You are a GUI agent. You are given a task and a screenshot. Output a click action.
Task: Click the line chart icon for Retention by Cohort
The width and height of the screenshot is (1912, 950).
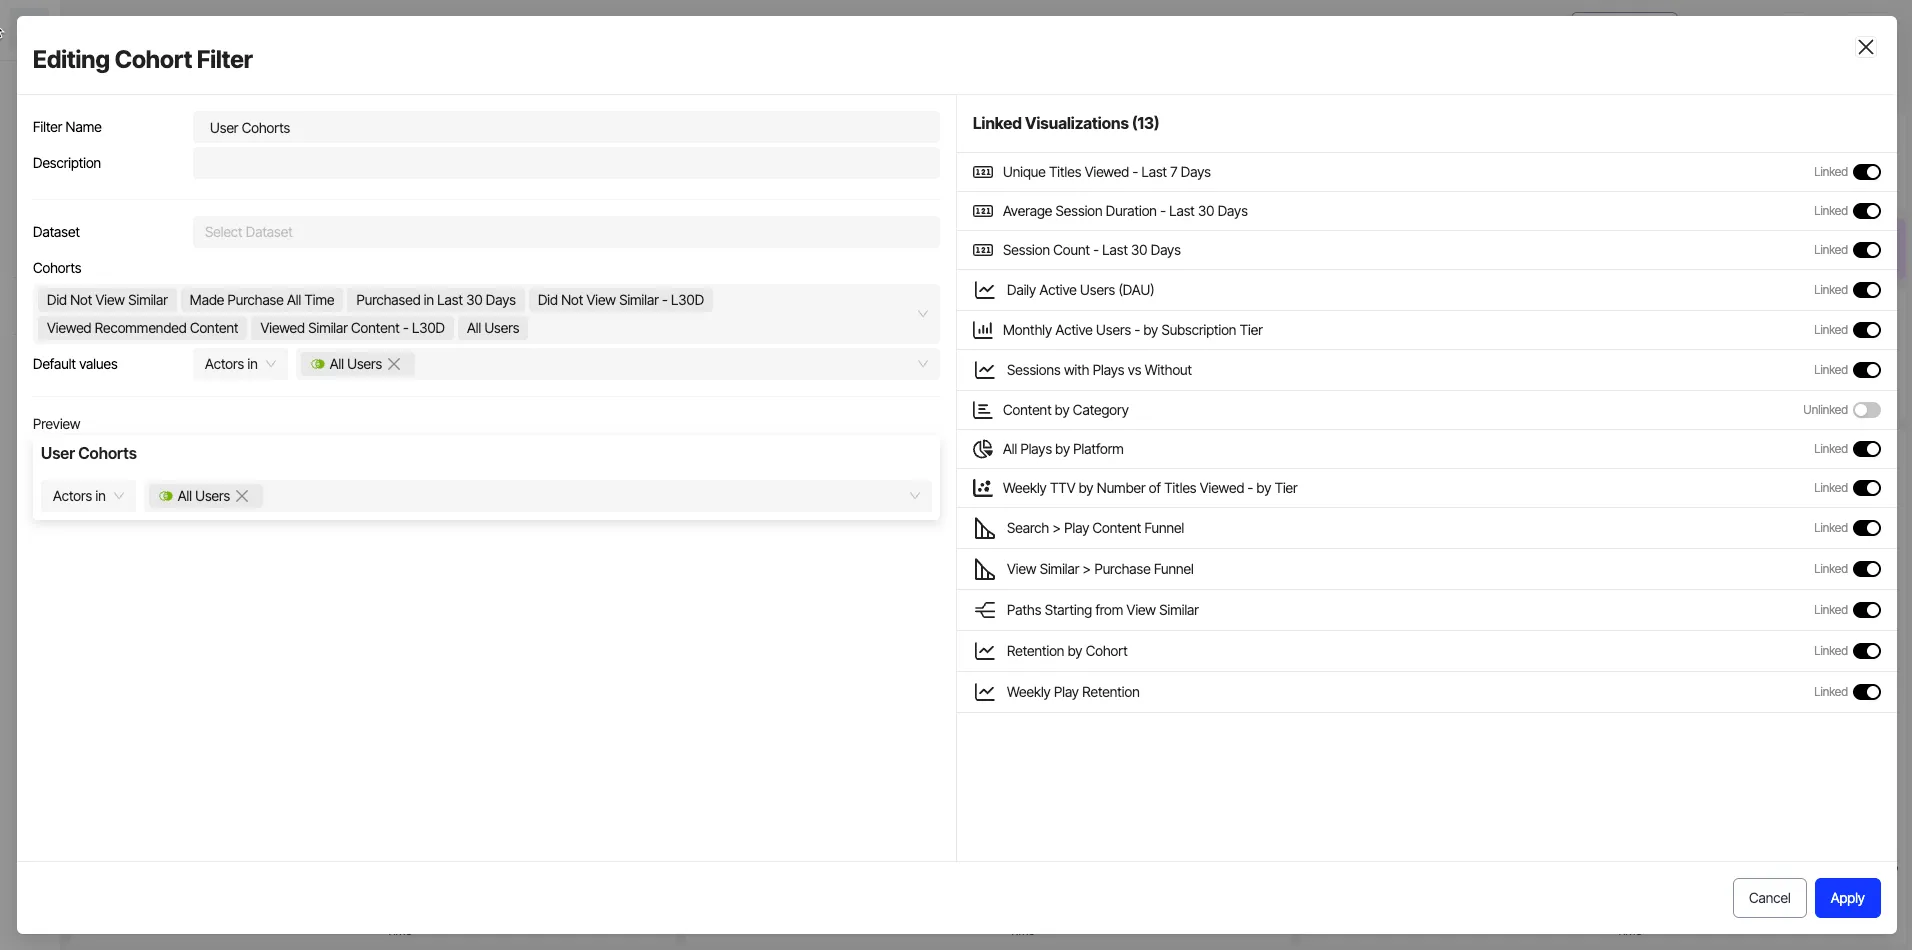click(x=985, y=651)
